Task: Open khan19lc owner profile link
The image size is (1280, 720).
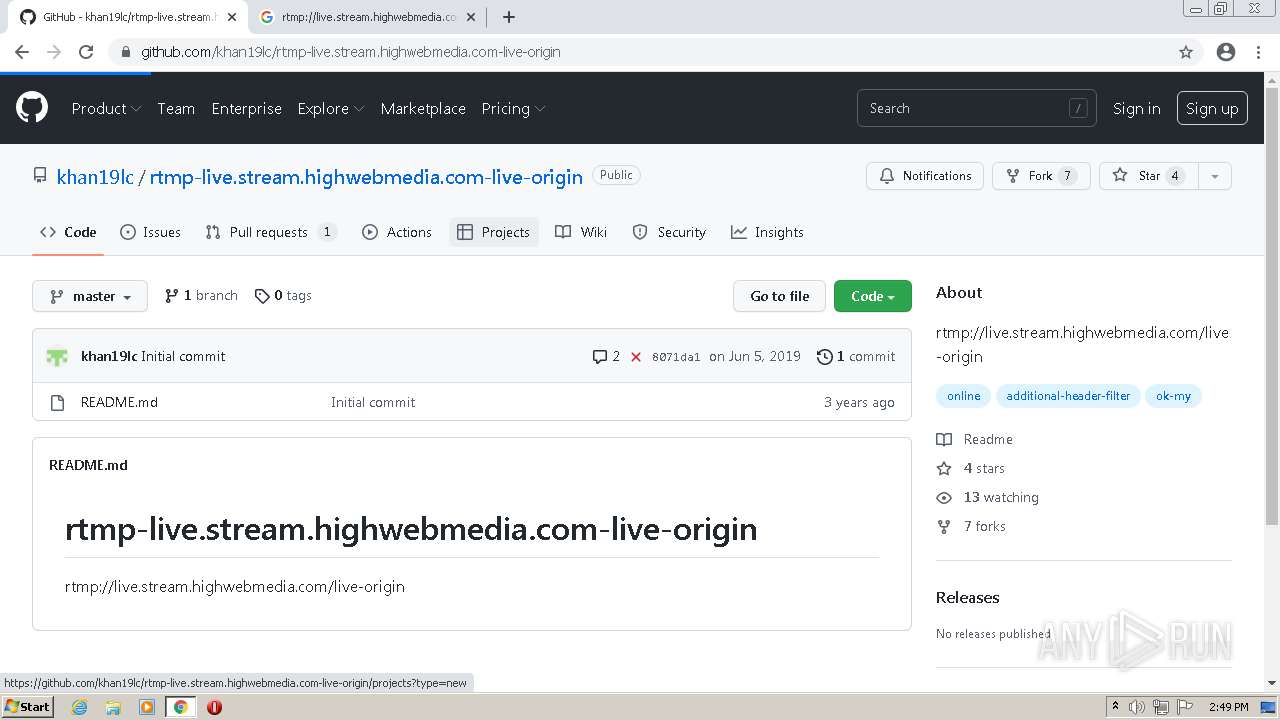Action: (95, 177)
